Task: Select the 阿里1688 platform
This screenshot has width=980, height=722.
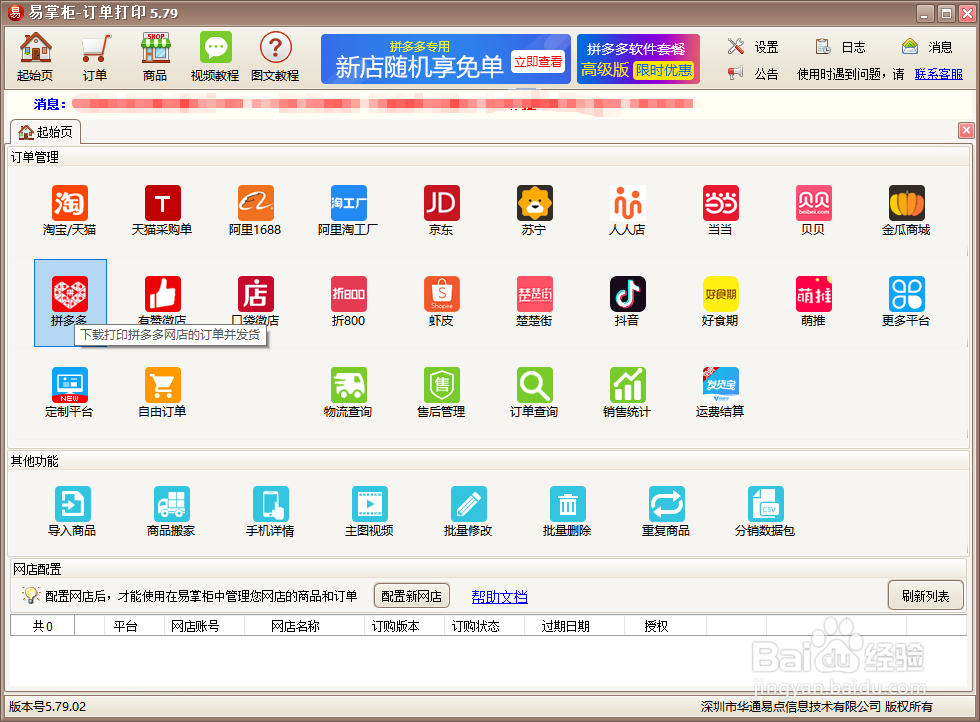Action: pyautogui.click(x=255, y=211)
